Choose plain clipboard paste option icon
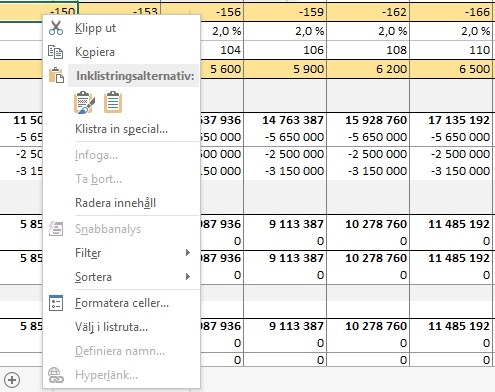Image resolution: width=495 pixels, height=392 pixels. (113, 102)
